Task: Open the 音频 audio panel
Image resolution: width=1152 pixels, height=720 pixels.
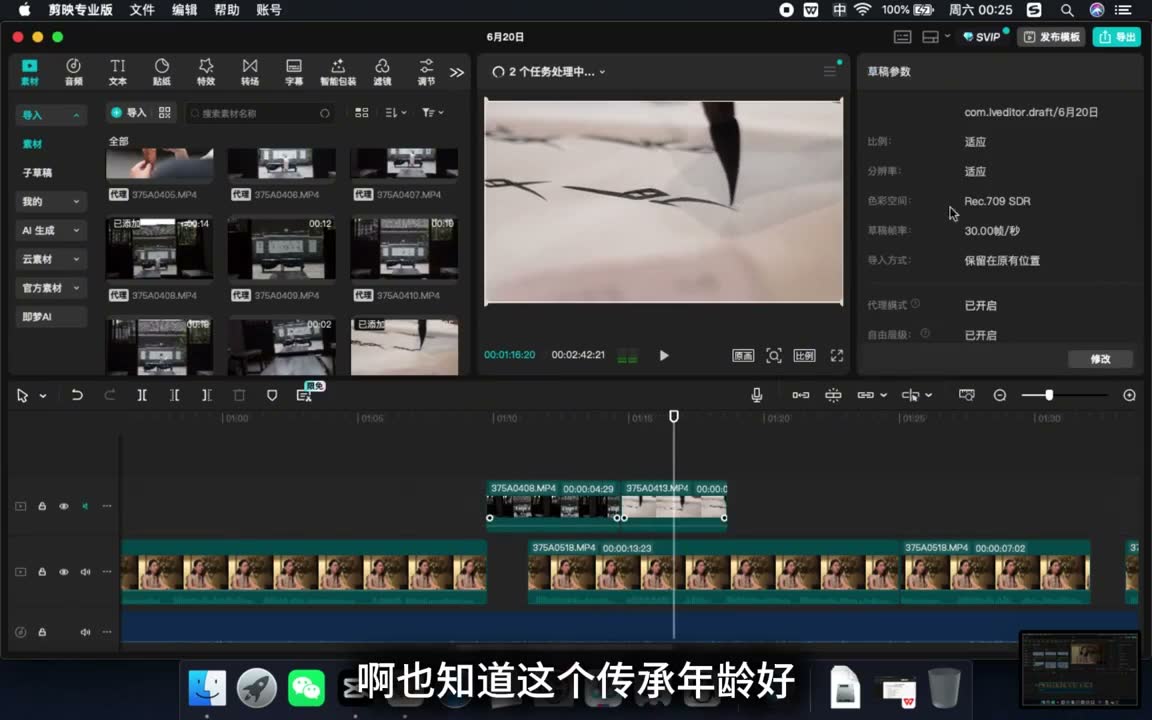Action: tap(73, 72)
